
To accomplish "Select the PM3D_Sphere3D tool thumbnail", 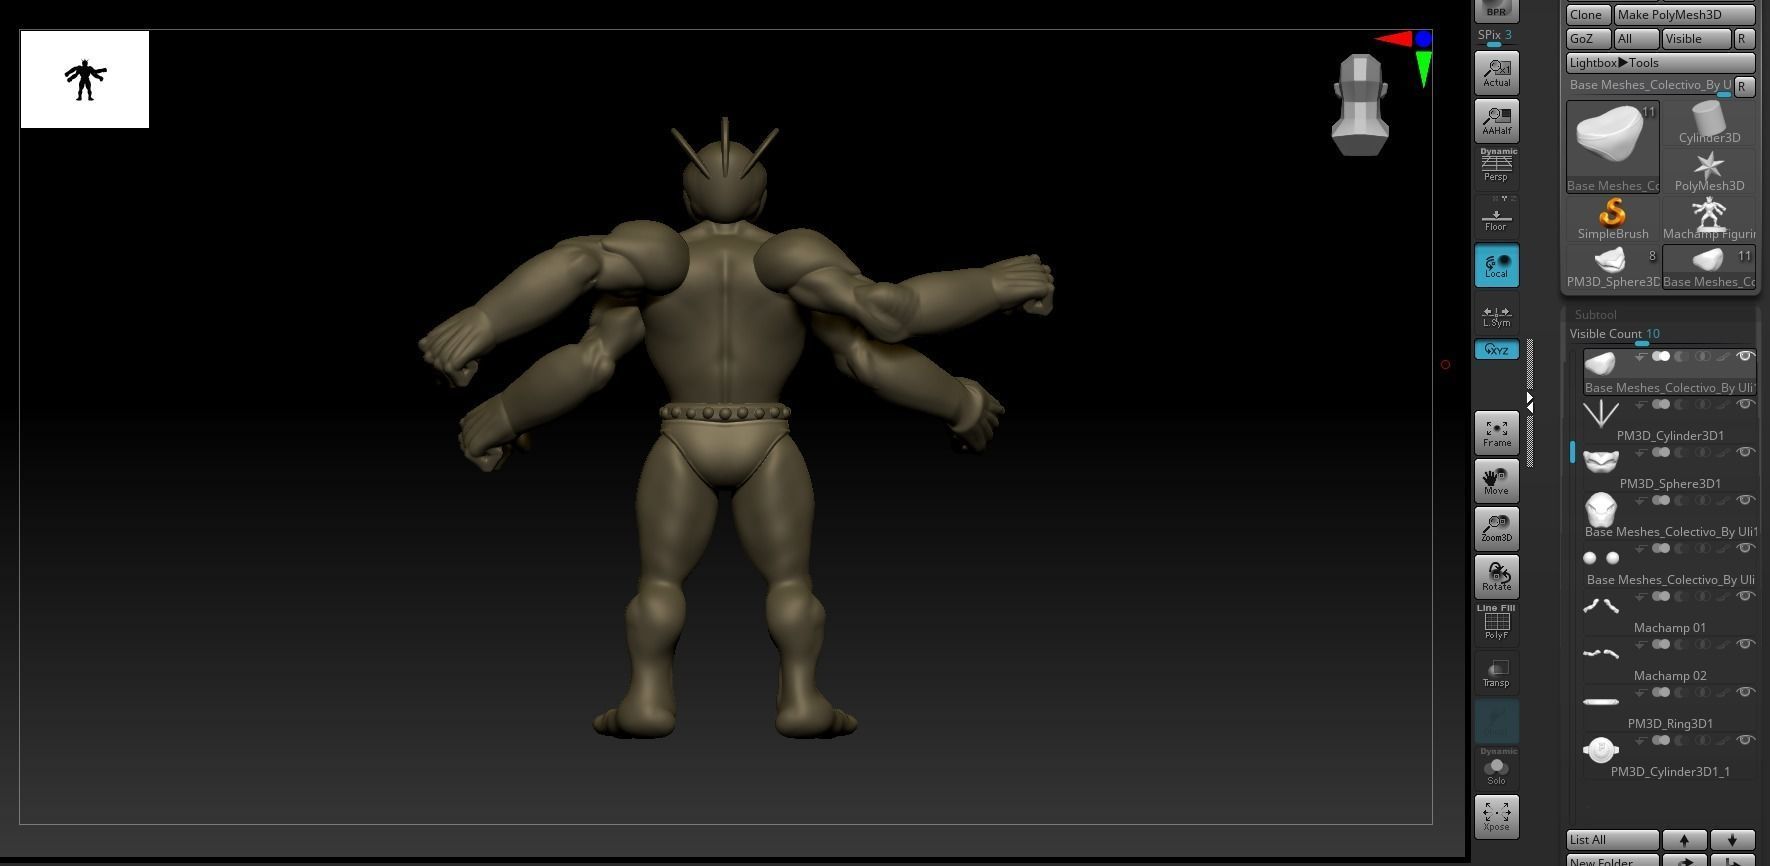I will 1612,267.
